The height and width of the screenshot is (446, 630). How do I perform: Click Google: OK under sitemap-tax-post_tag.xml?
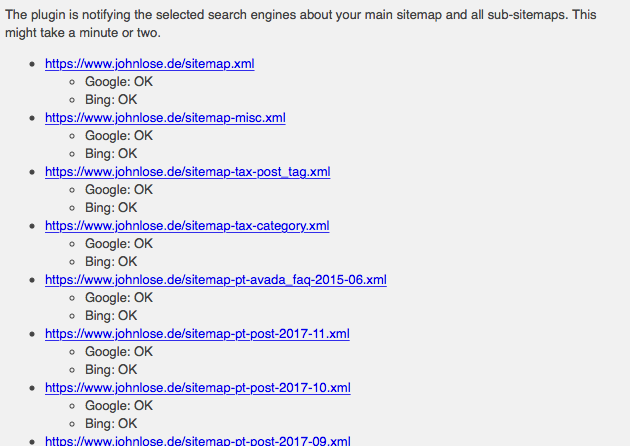coord(119,190)
